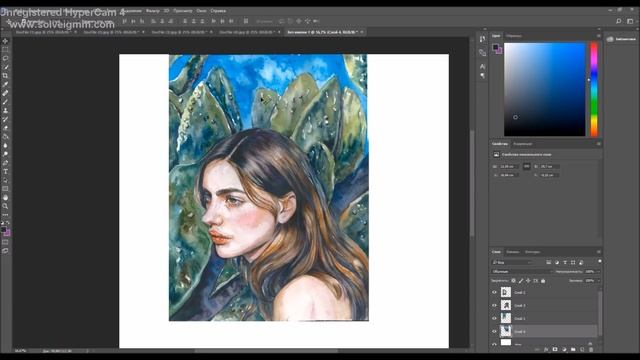The height and width of the screenshot is (360, 640).
Task: Switch to the Каналы tab
Action: click(513, 252)
